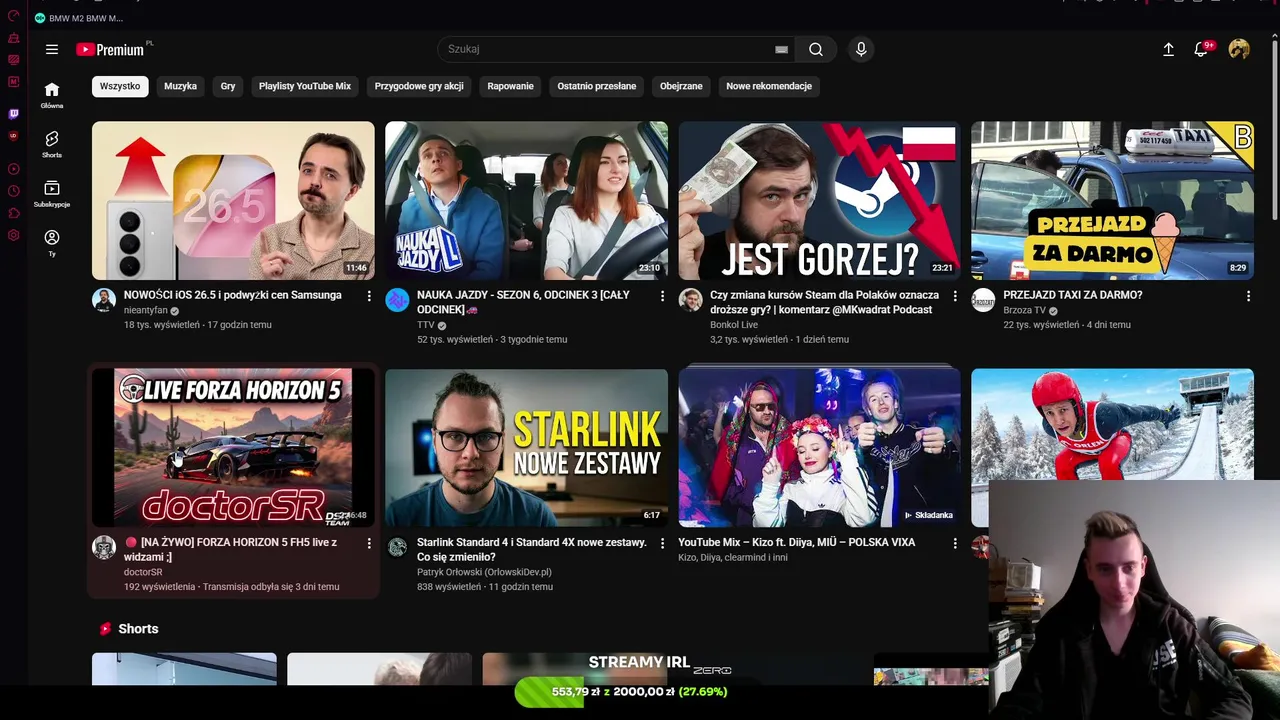This screenshot has width=1280, height=720.
Task: Click nieantyfan channel avatar
Action: click(x=104, y=300)
